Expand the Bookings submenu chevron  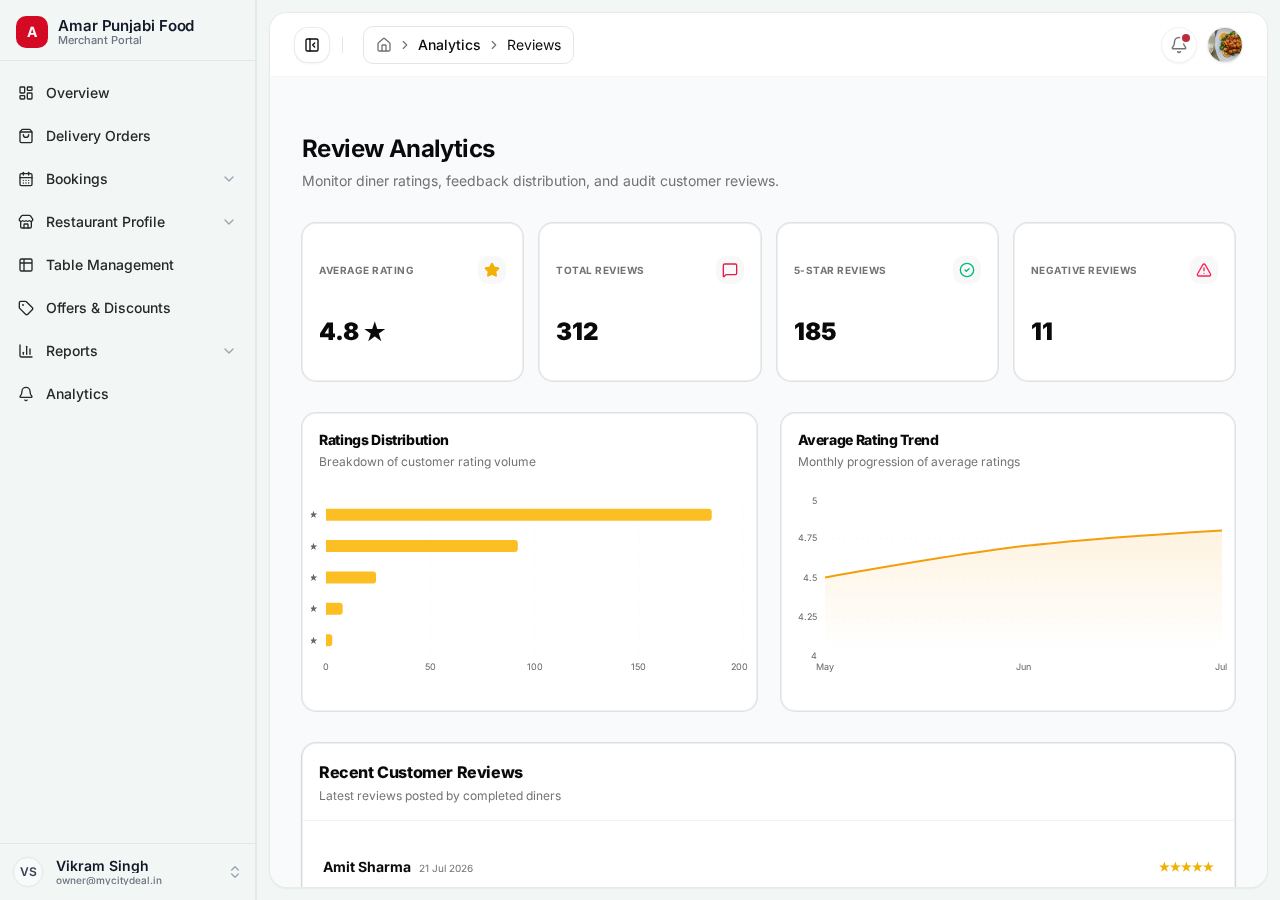(x=229, y=179)
